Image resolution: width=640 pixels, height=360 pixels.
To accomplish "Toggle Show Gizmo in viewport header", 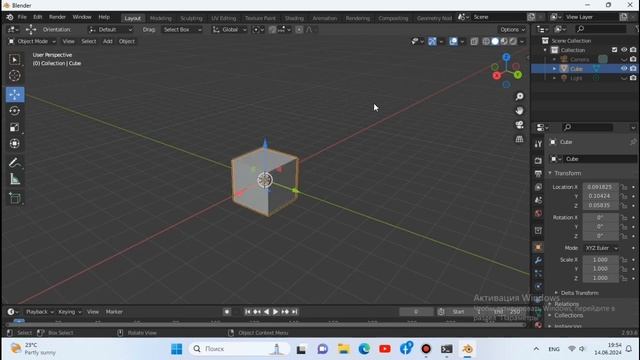I will point(432,41).
